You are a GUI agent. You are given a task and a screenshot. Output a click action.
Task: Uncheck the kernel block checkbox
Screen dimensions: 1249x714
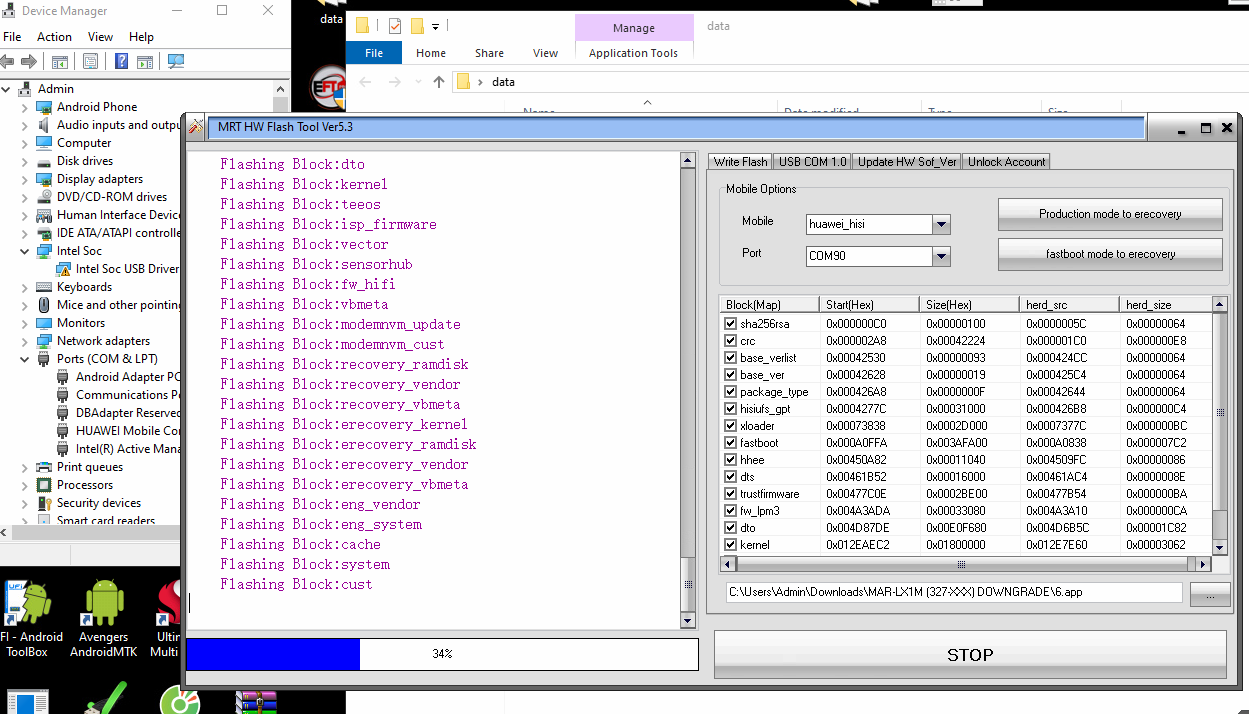click(731, 545)
